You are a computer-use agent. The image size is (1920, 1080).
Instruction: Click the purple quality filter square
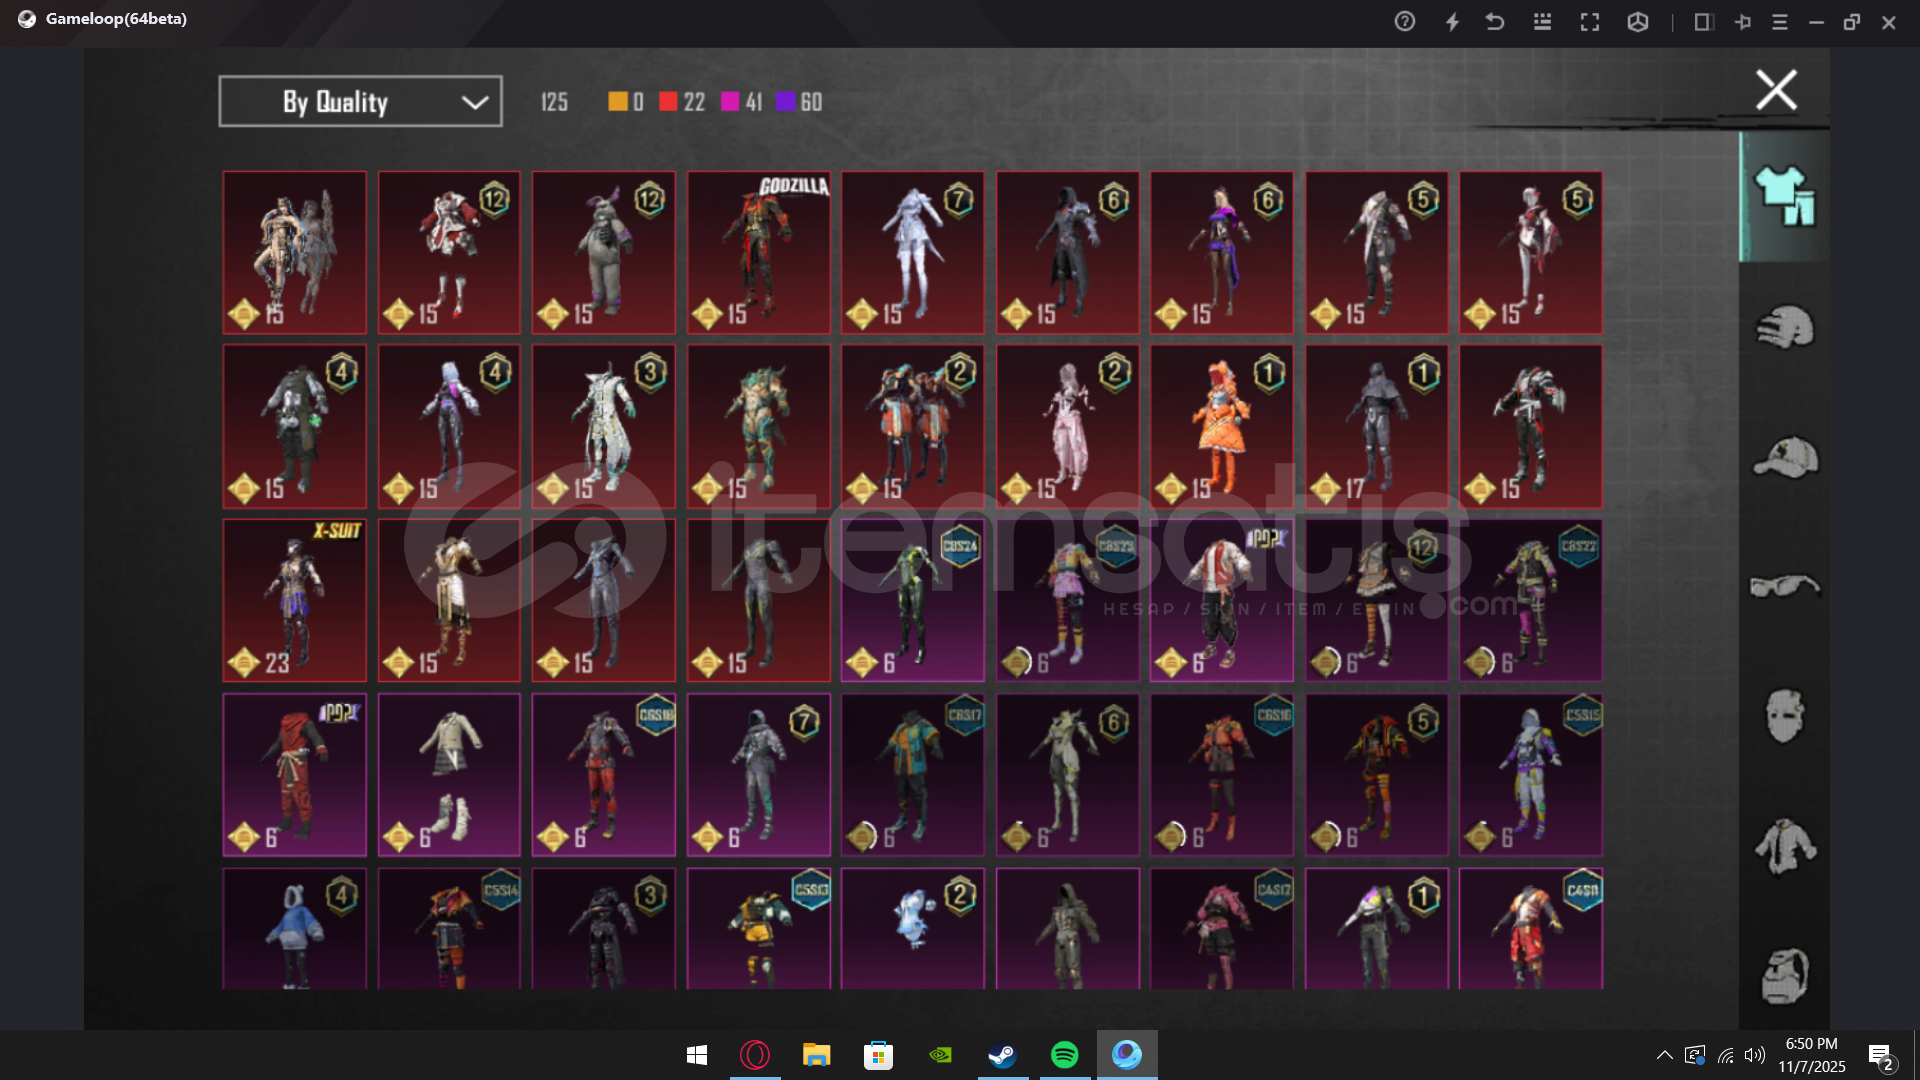point(785,101)
